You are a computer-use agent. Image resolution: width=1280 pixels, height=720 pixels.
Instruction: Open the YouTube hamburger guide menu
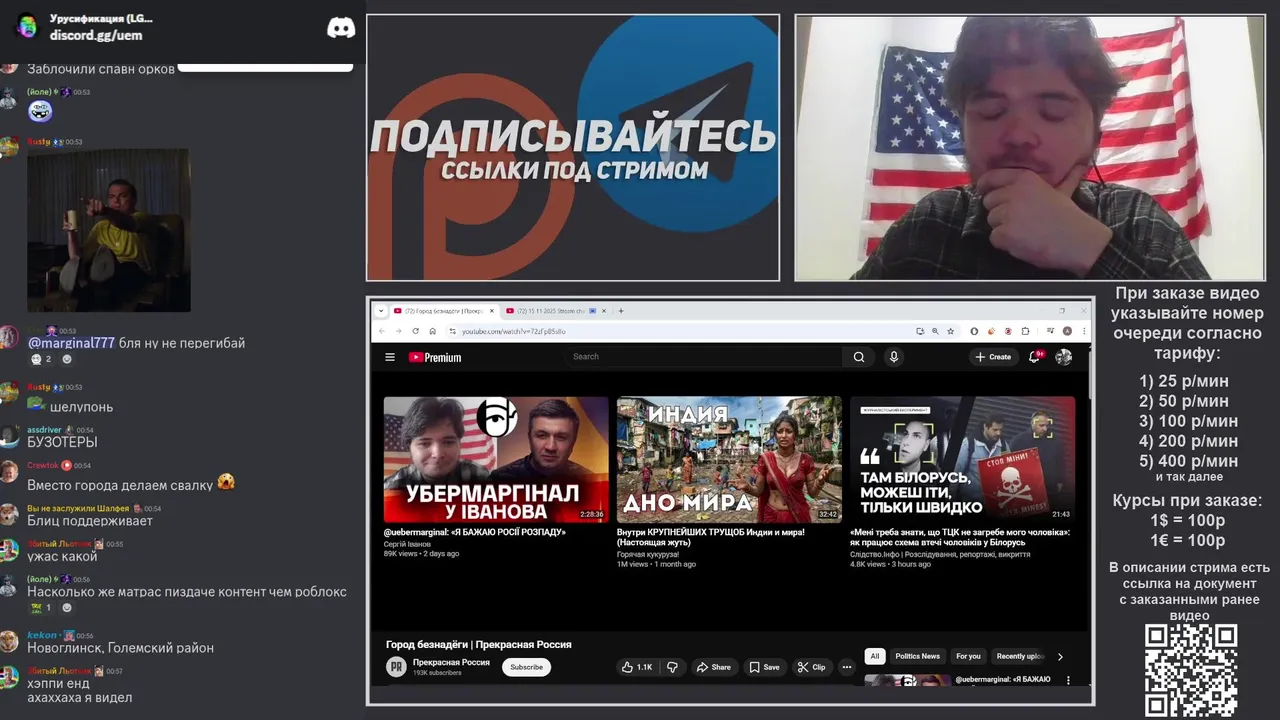pyautogui.click(x=390, y=357)
